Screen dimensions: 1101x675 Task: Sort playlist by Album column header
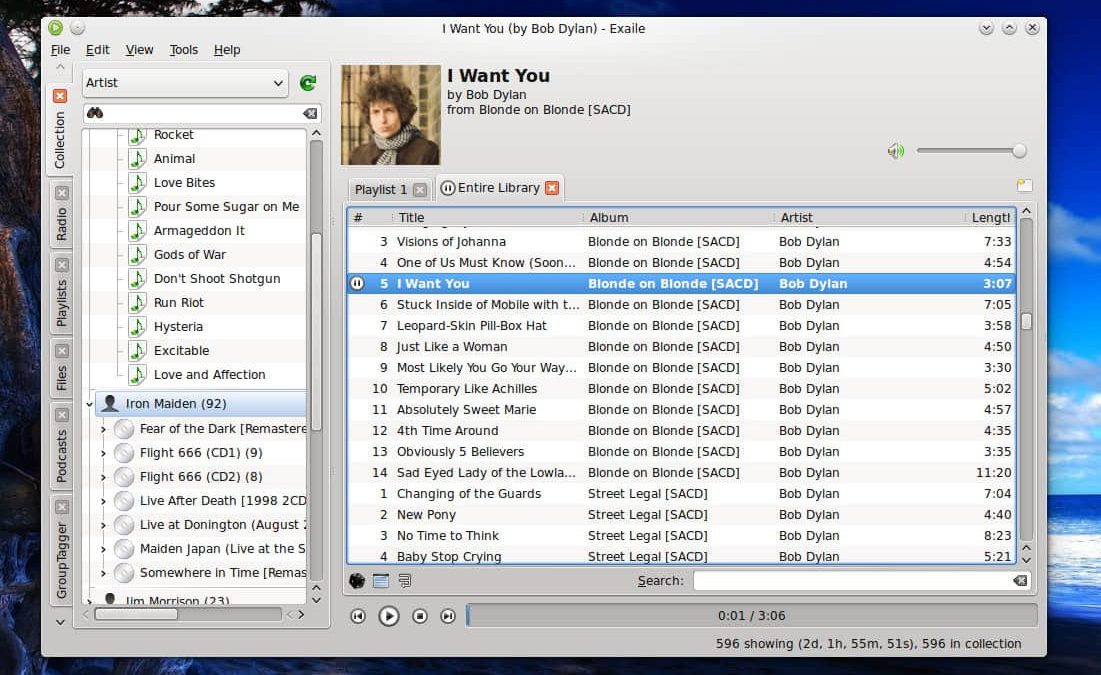pos(679,218)
